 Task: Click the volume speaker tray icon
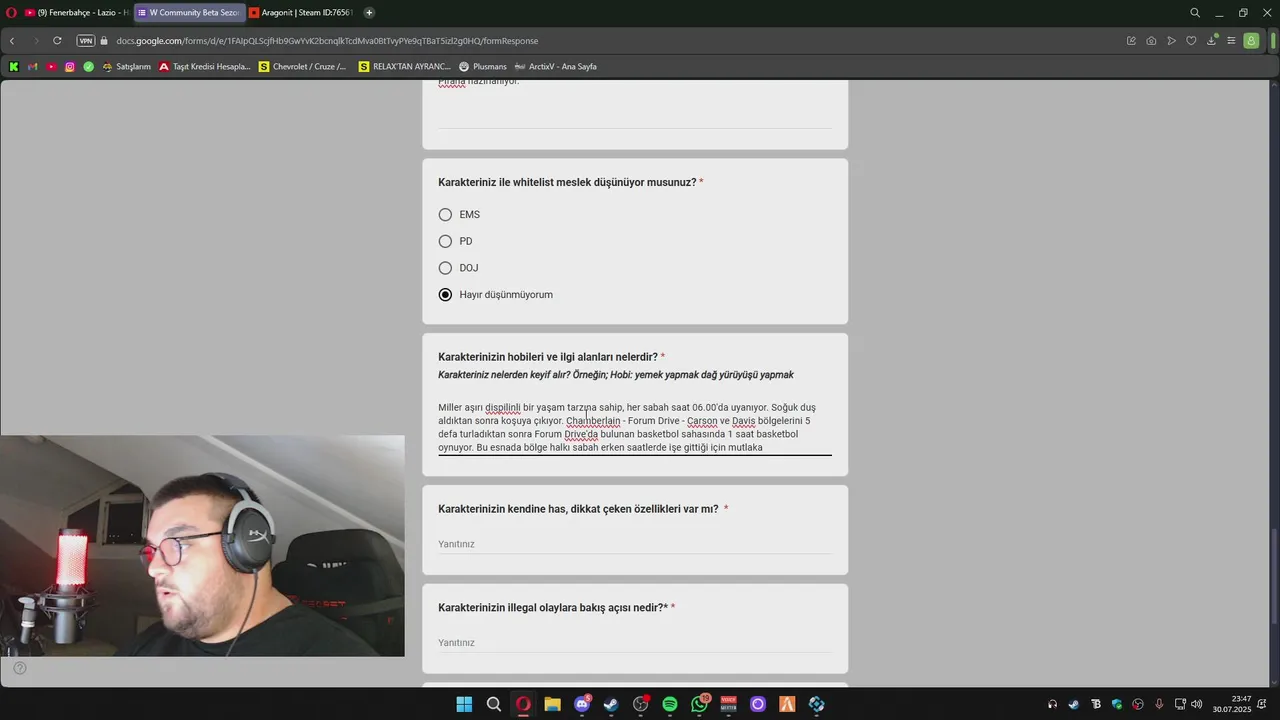tap(1197, 704)
